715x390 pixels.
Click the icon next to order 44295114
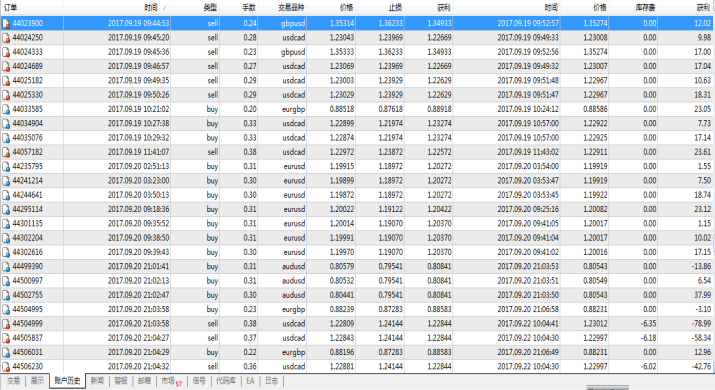[x=6, y=209]
